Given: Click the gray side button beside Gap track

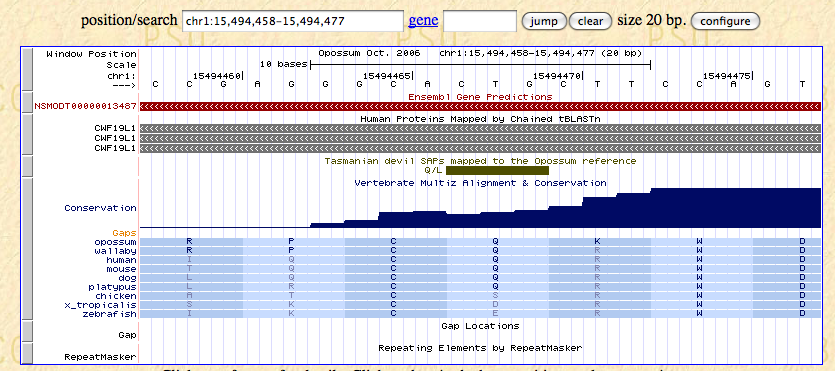Looking at the screenshot, I should click(26, 331).
